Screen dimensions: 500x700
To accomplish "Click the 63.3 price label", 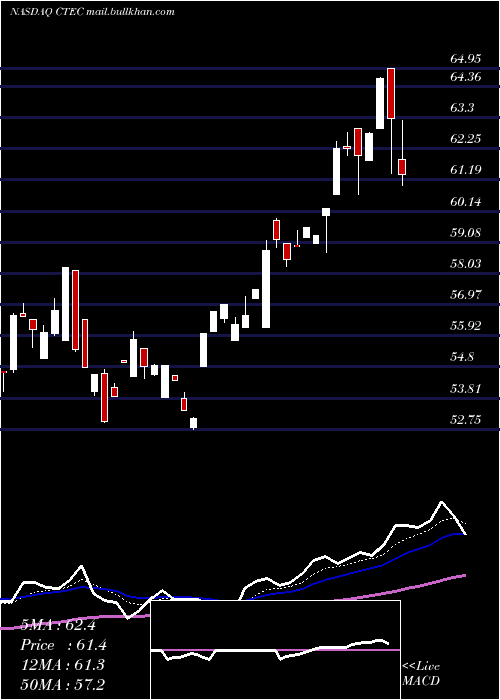I will 461,108.
